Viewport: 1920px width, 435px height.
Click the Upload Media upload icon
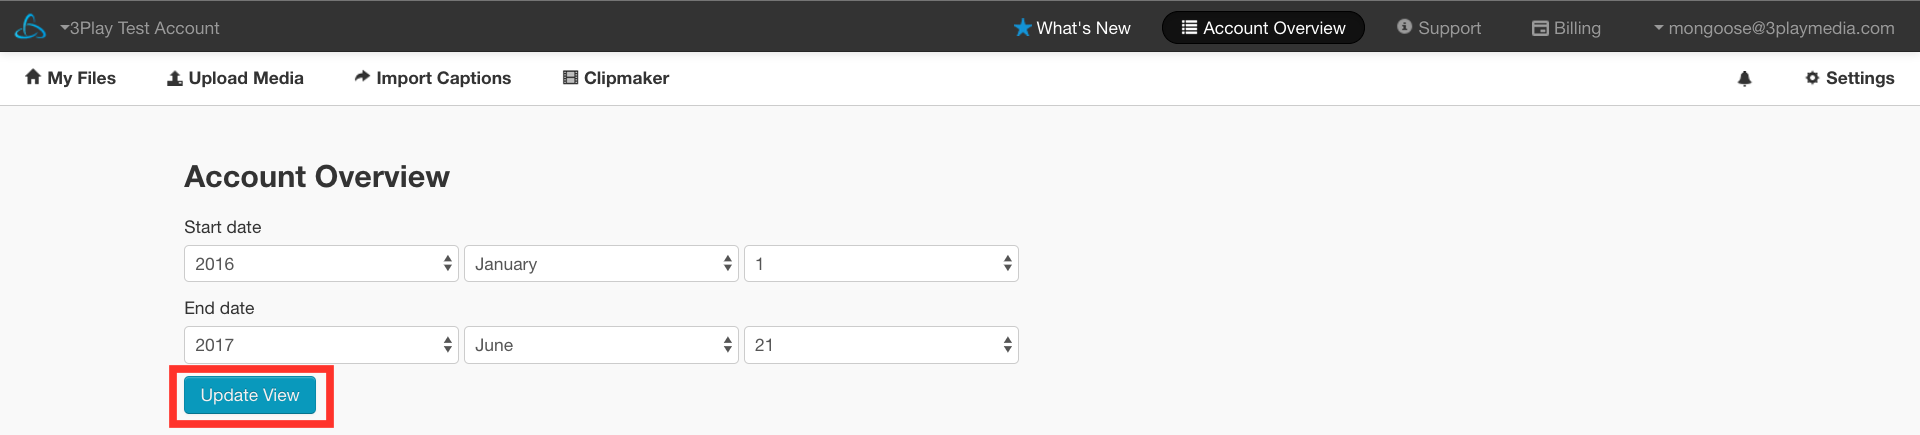click(175, 78)
